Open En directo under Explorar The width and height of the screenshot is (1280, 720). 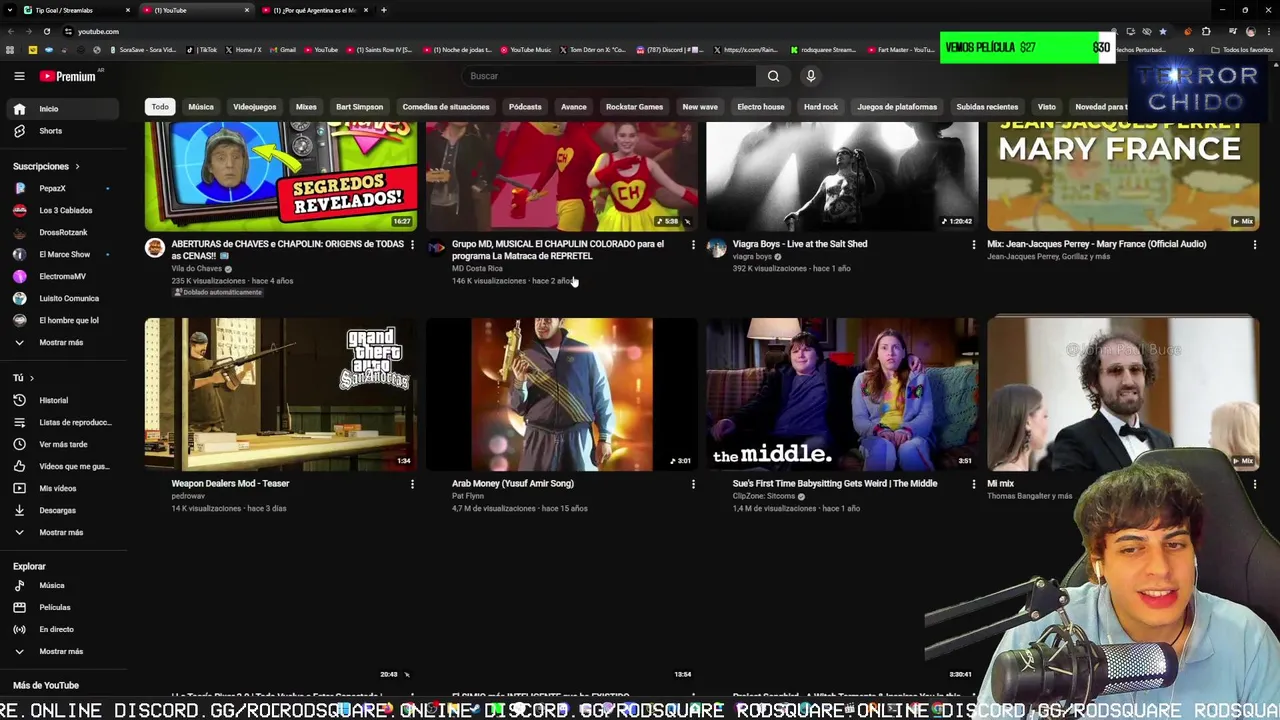(62, 629)
